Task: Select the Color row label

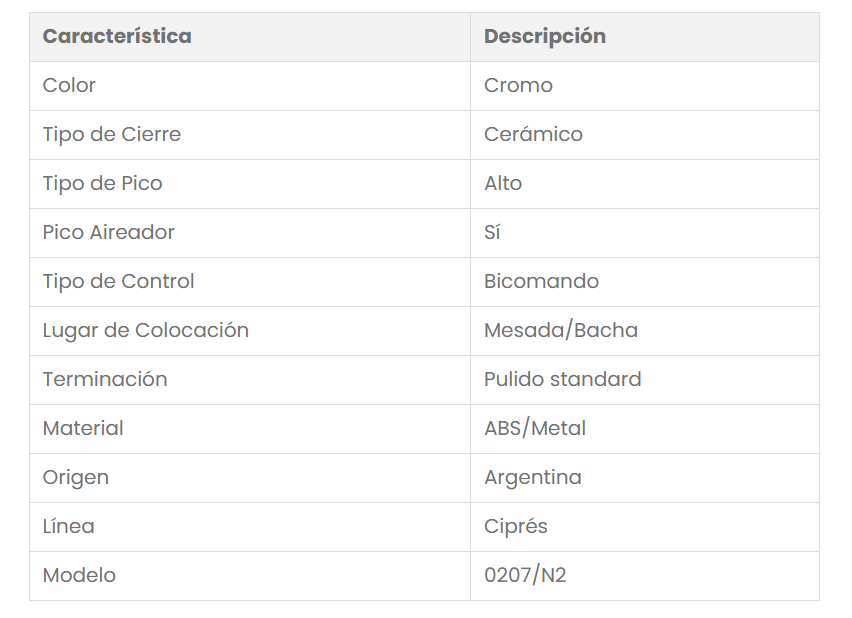Action: click(69, 85)
